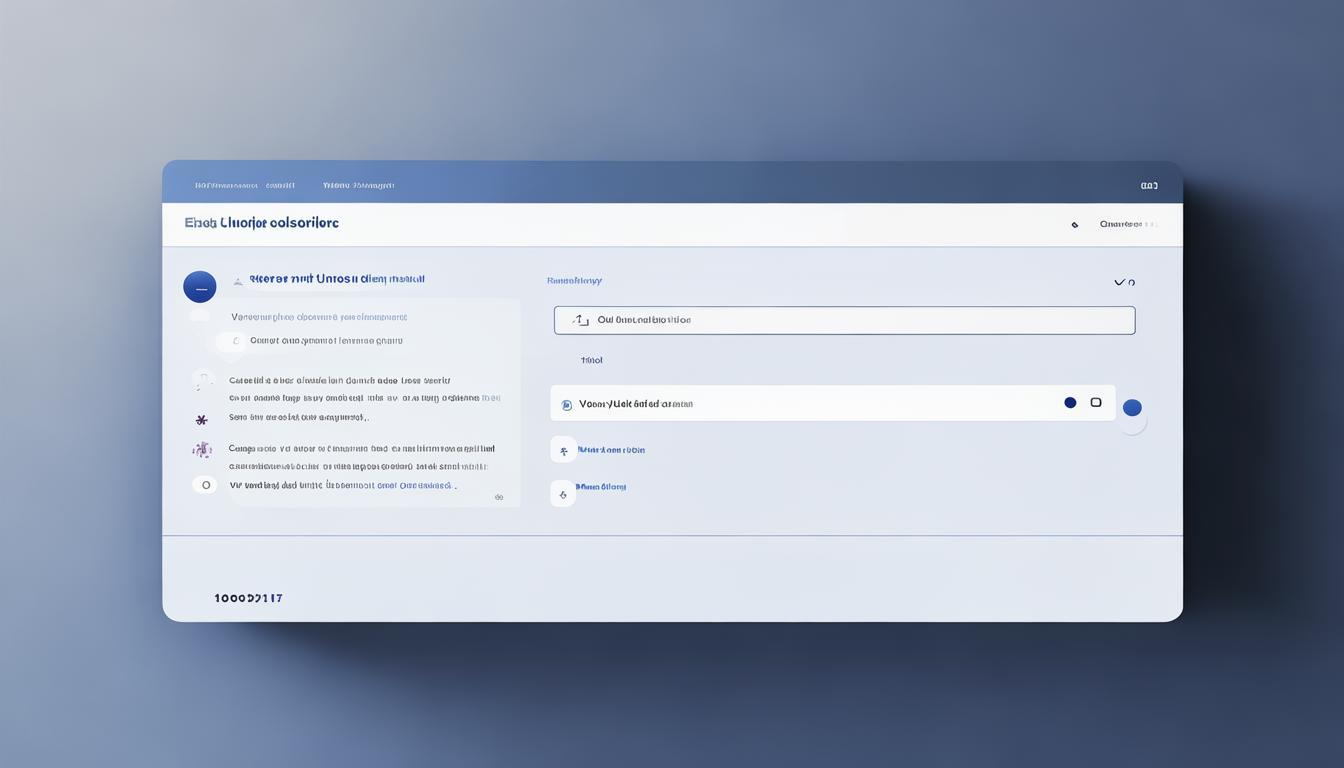Click the small round 'C' icon in the left card

pyautogui.click(x=234, y=341)
